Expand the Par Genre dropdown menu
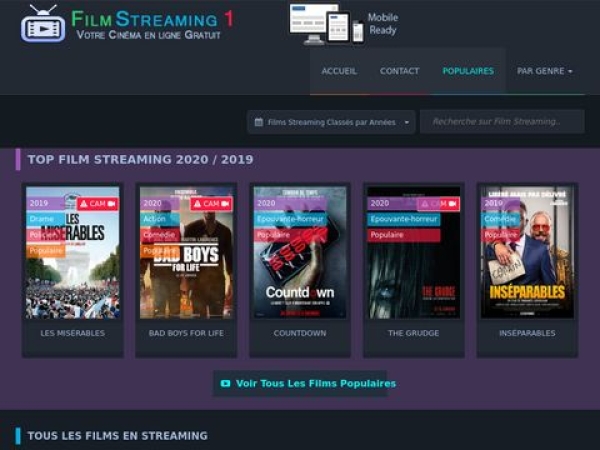The image size is (600, 450). [x=545, y=71]
